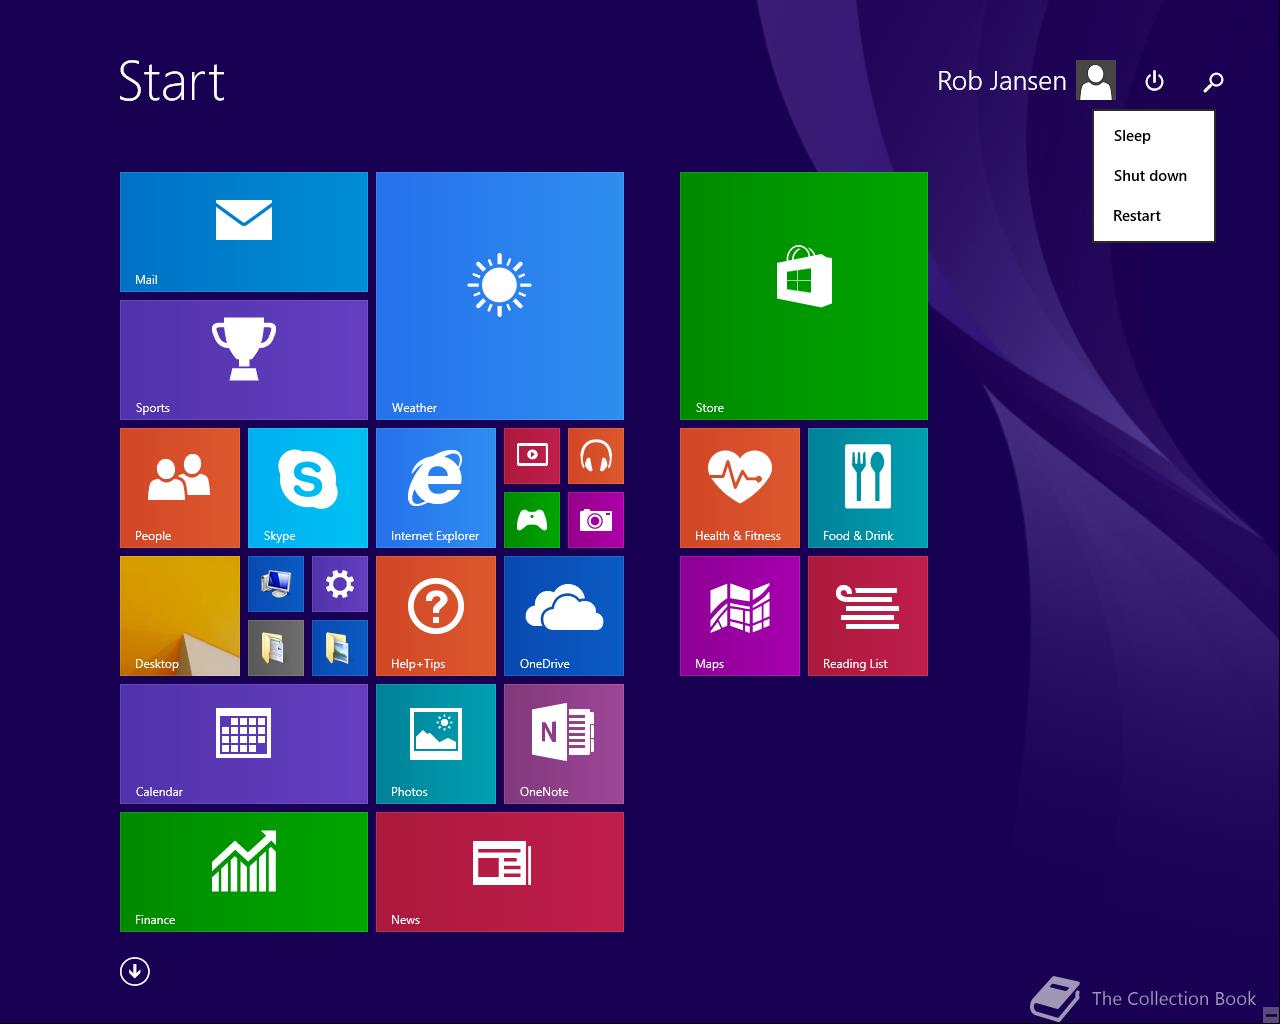Open the Windows Store
This screenshot has width=1280, height=1024.
click(803, 295)
